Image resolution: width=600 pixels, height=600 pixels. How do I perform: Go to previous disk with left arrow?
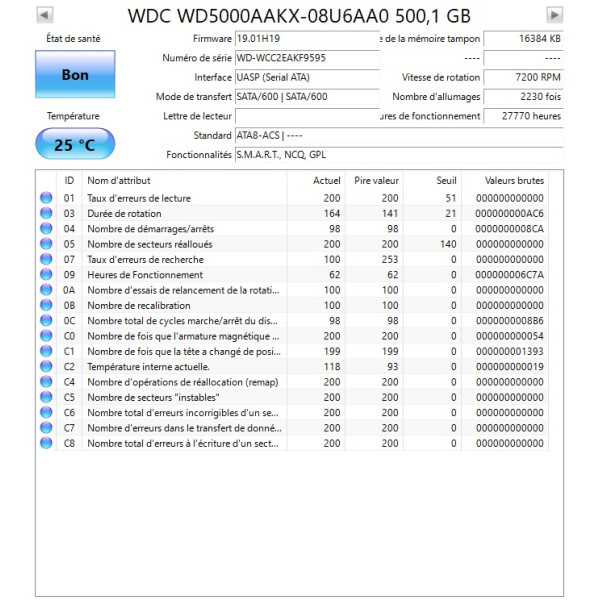[45, 15]
